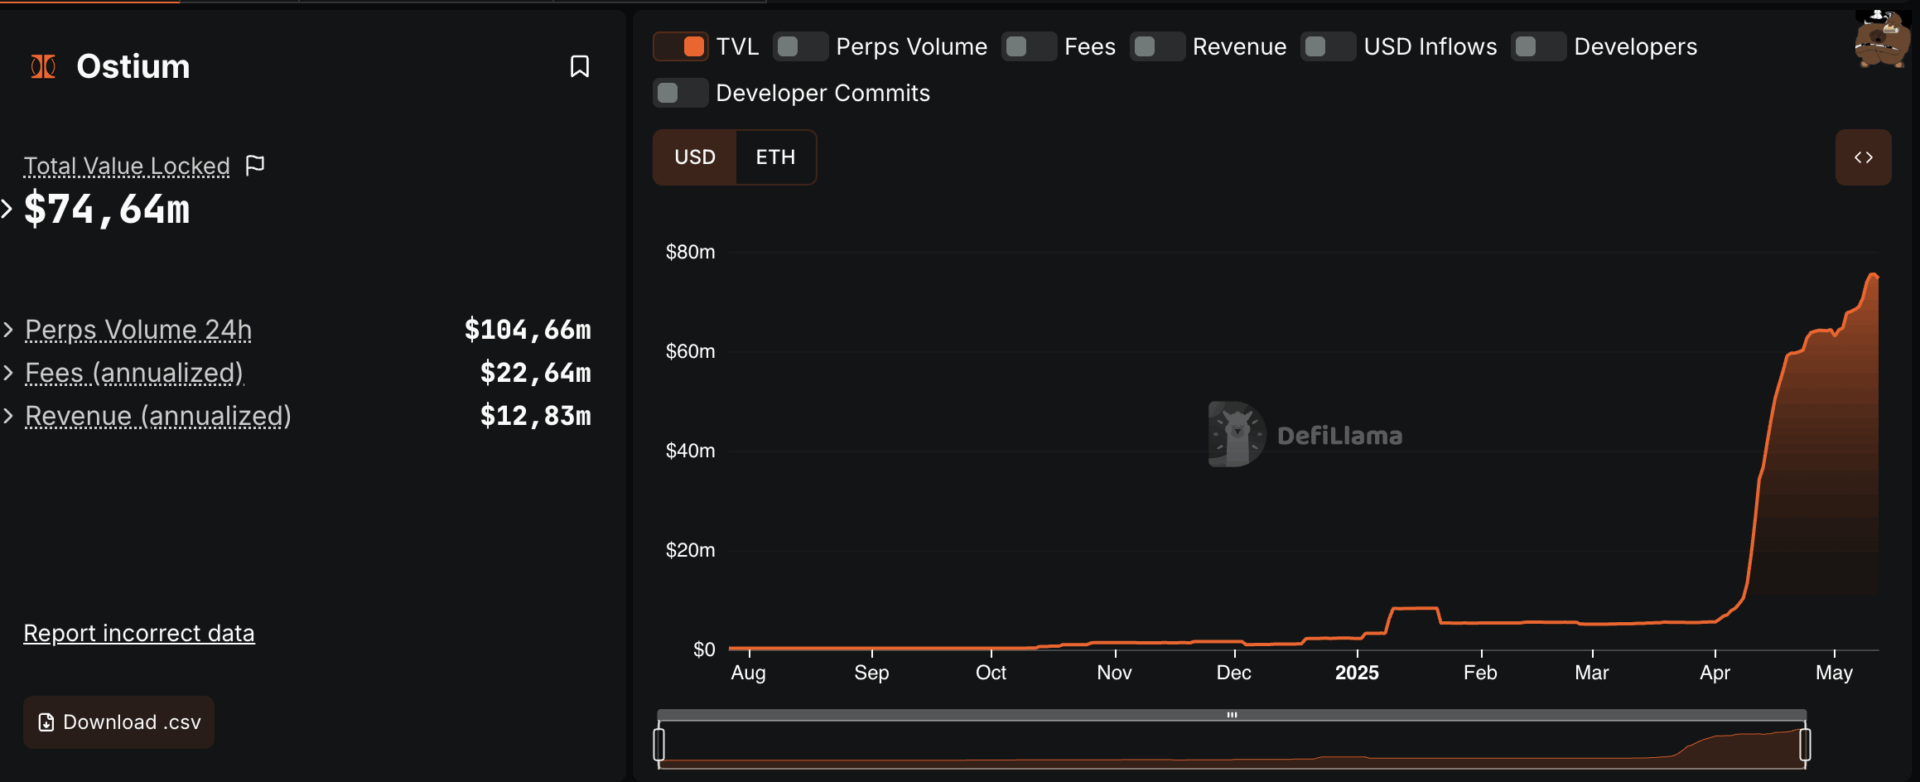The image size is (1920, 782).
Task: Click the 2025 label on x-axis
Action: click(x=1357, y=673)
